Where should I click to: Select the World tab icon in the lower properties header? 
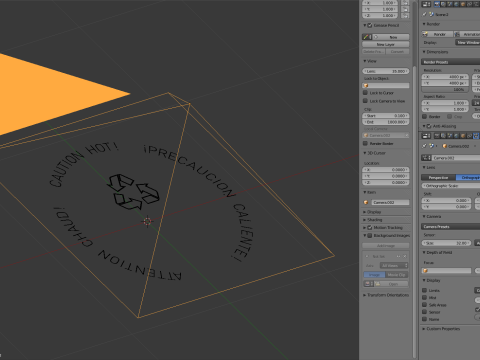[x=456, y=136]
